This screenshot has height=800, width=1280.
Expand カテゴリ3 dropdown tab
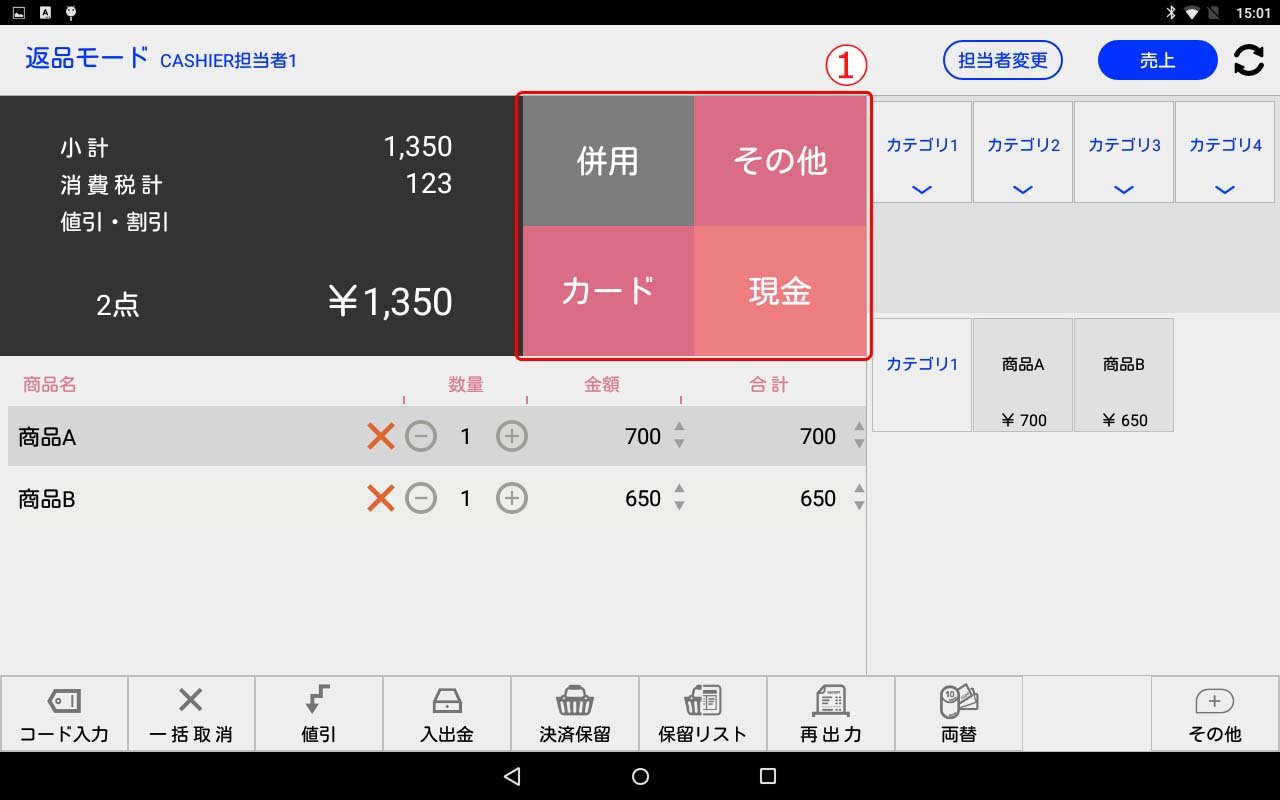click(x=1124, y=152)
